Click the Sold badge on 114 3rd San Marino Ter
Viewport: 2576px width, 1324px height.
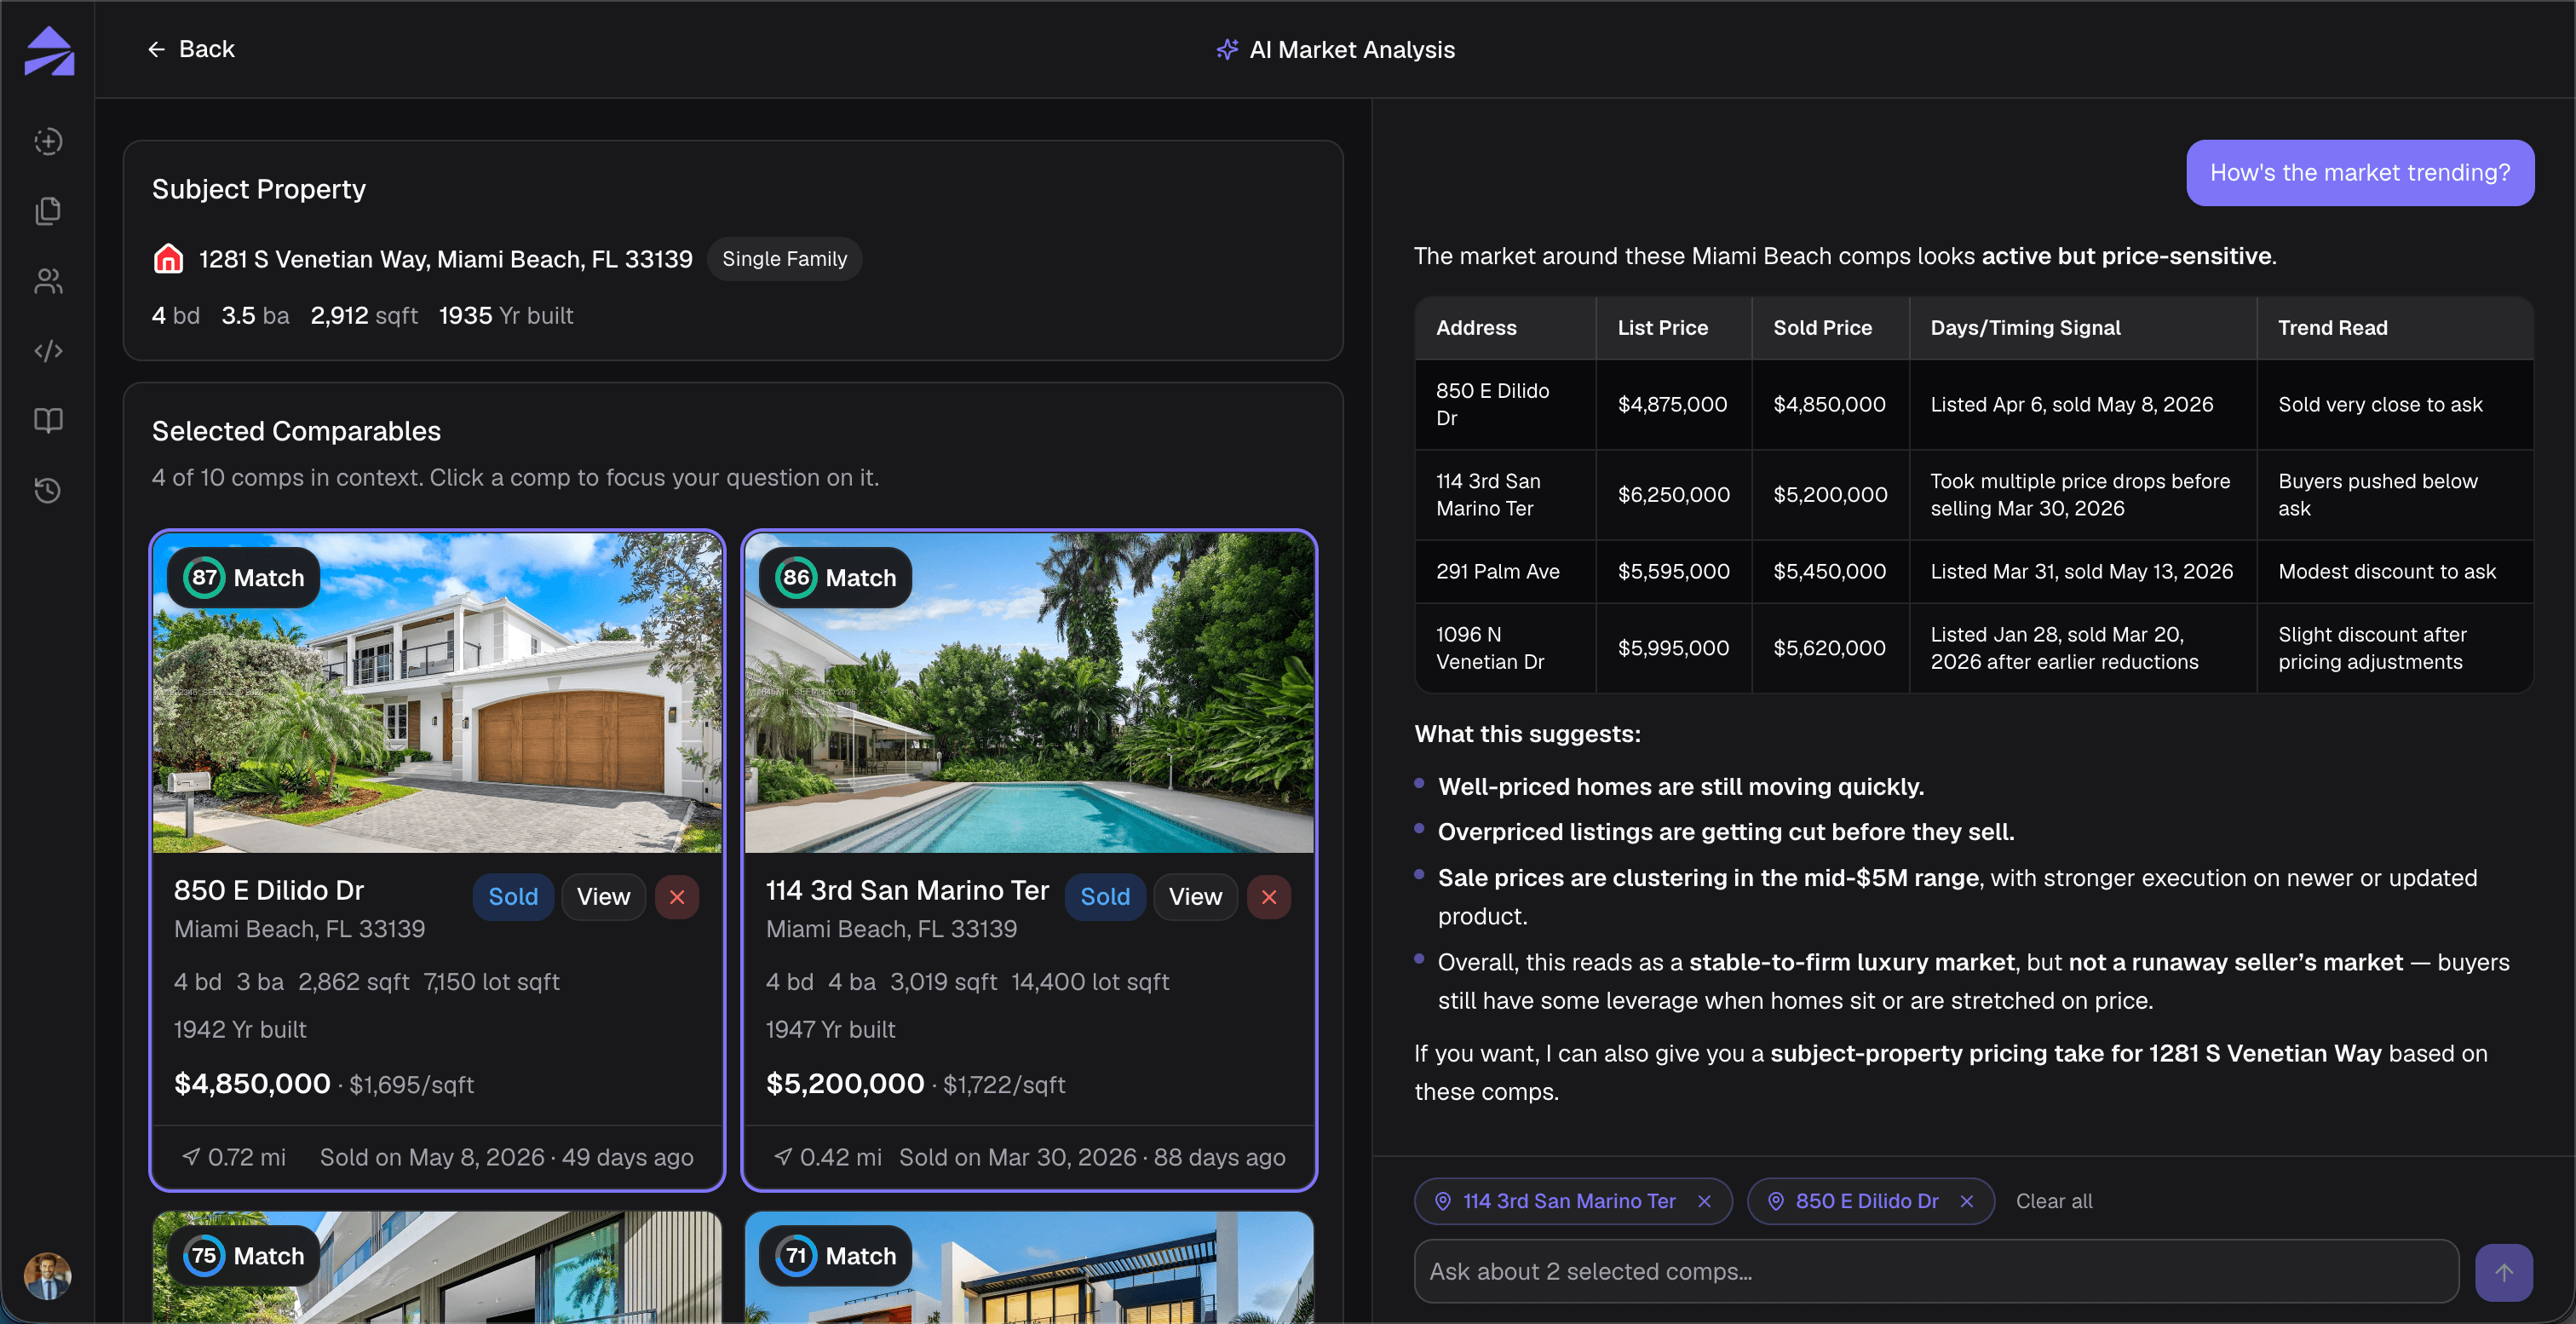click(x=1105, y=897)
